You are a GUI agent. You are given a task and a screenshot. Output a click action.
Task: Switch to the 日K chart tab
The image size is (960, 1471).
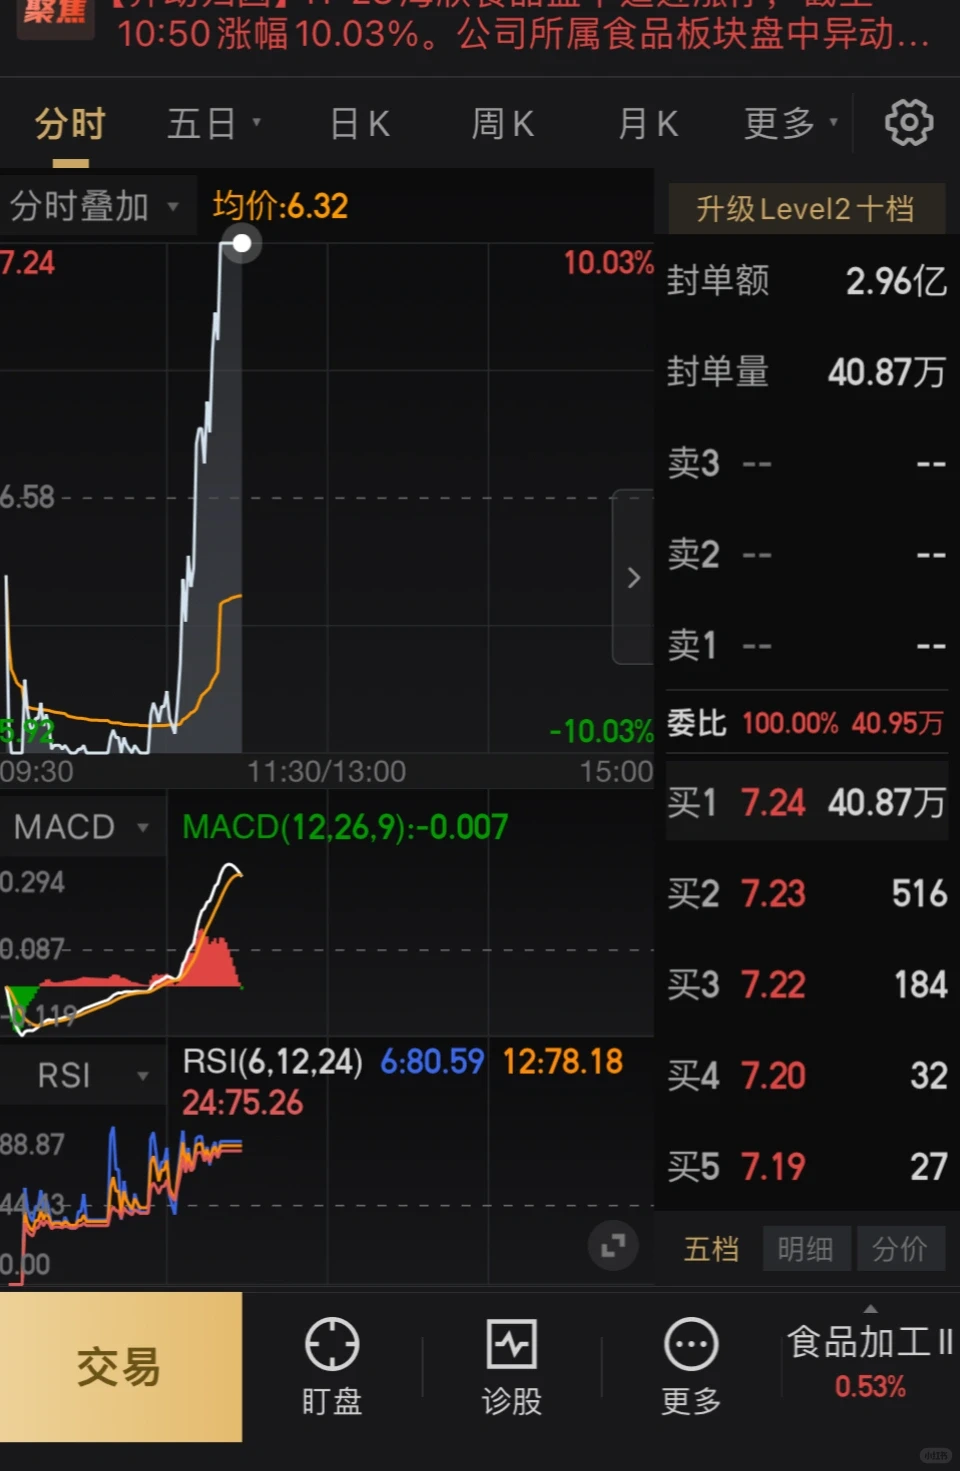tap(358, 122)
